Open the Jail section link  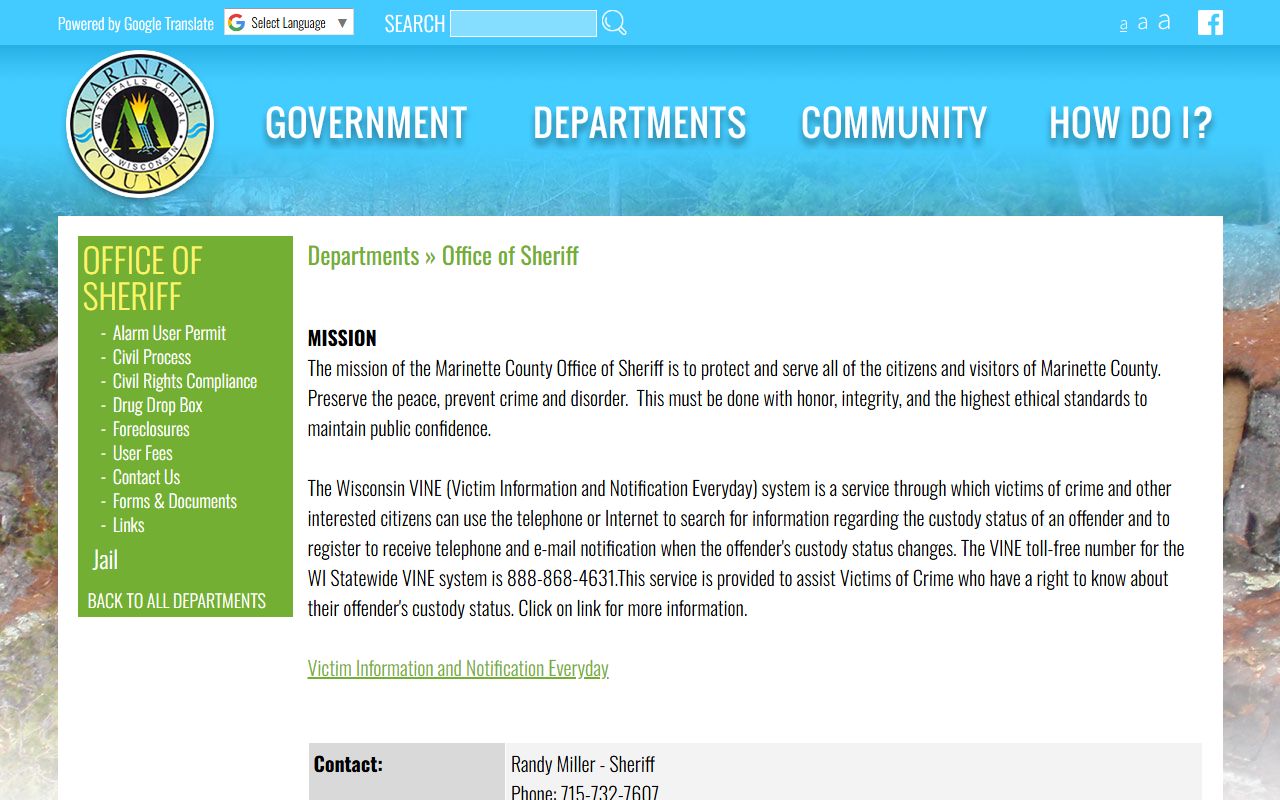click(x=105, y=560)
